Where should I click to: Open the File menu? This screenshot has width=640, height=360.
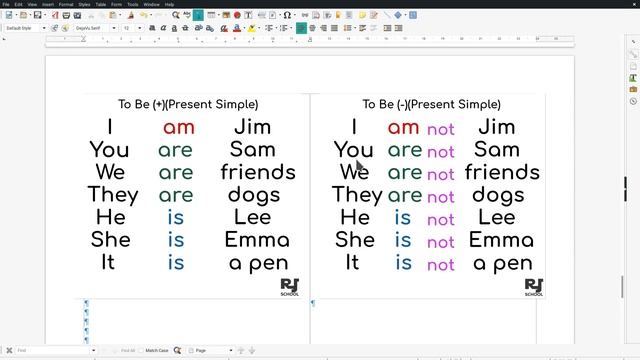tap(6, 4)
